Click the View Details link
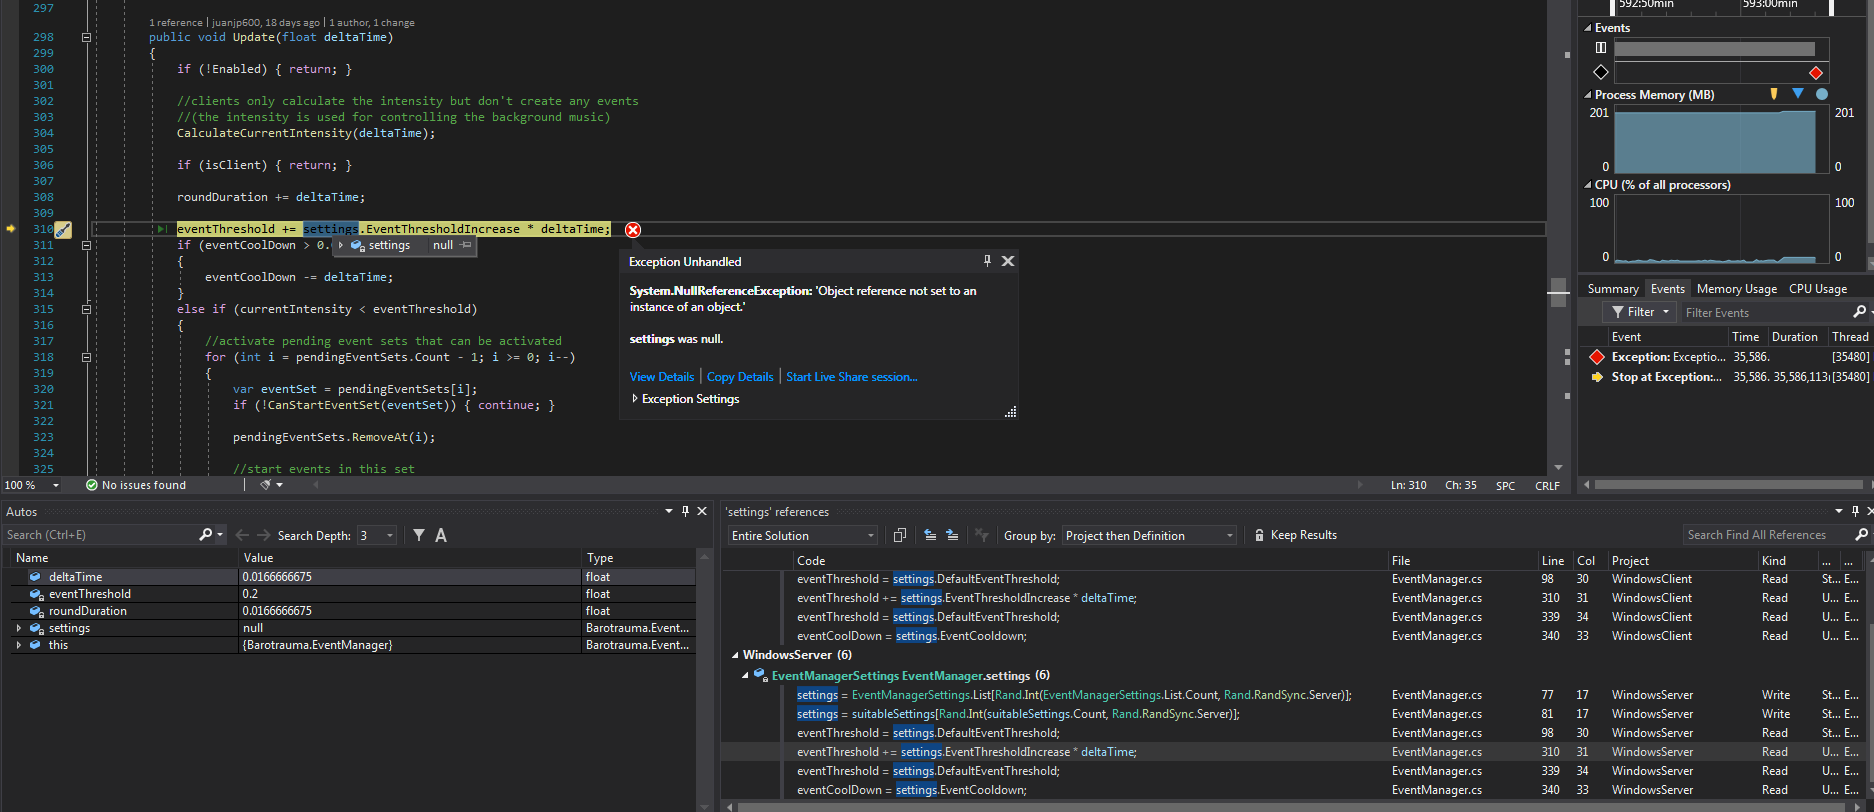 pyautogui.click(x=662, y=377)
